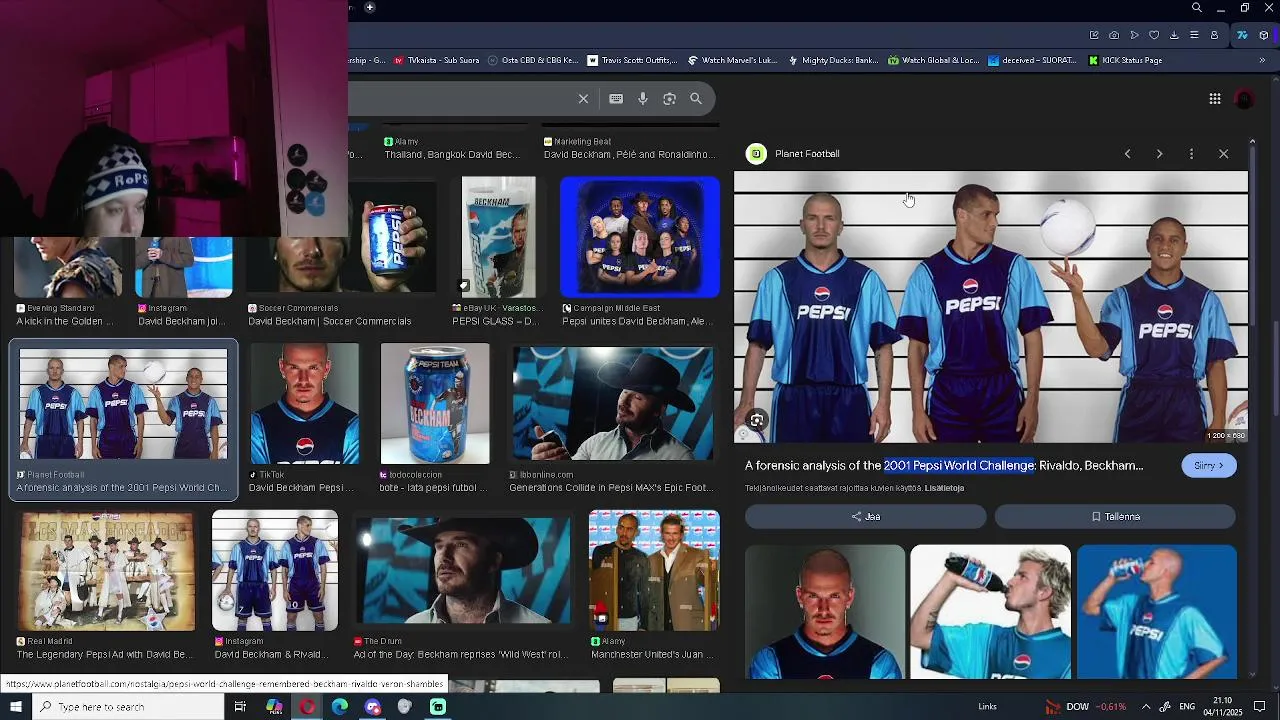
Task: Open the translate extension icon
Action: (1242, 35)
